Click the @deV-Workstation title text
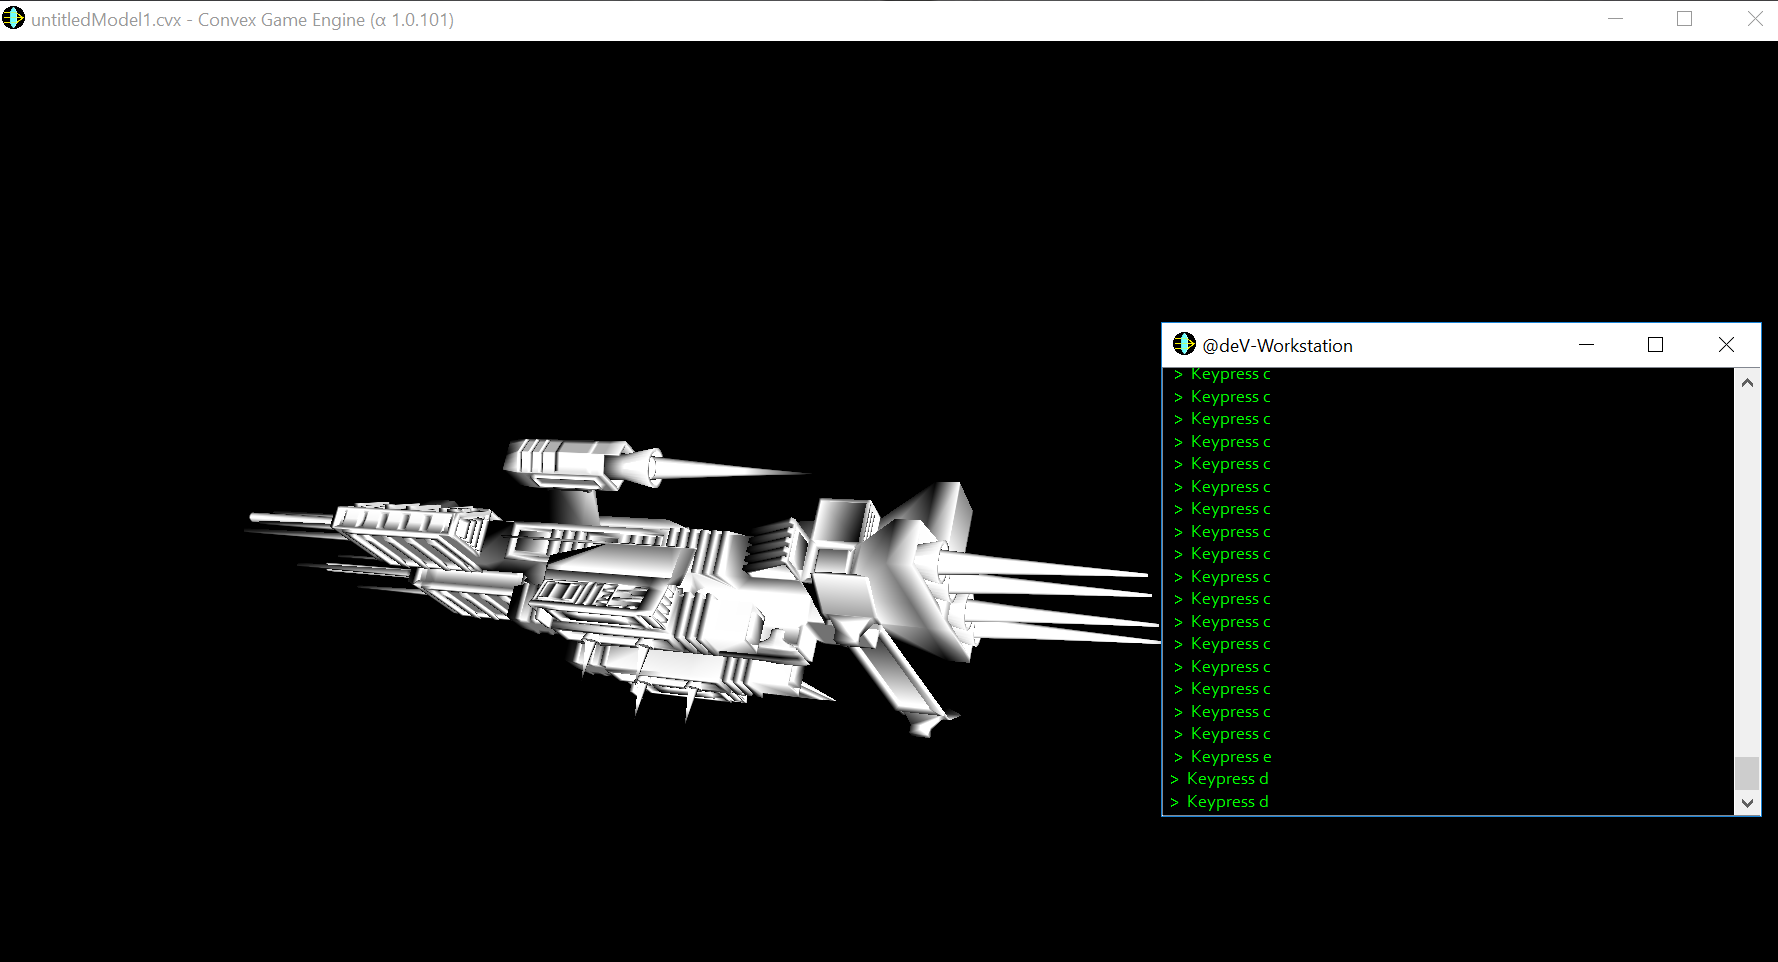Screen dimensions: 1778x962 pyautogui.click(x=1277, y=346)
